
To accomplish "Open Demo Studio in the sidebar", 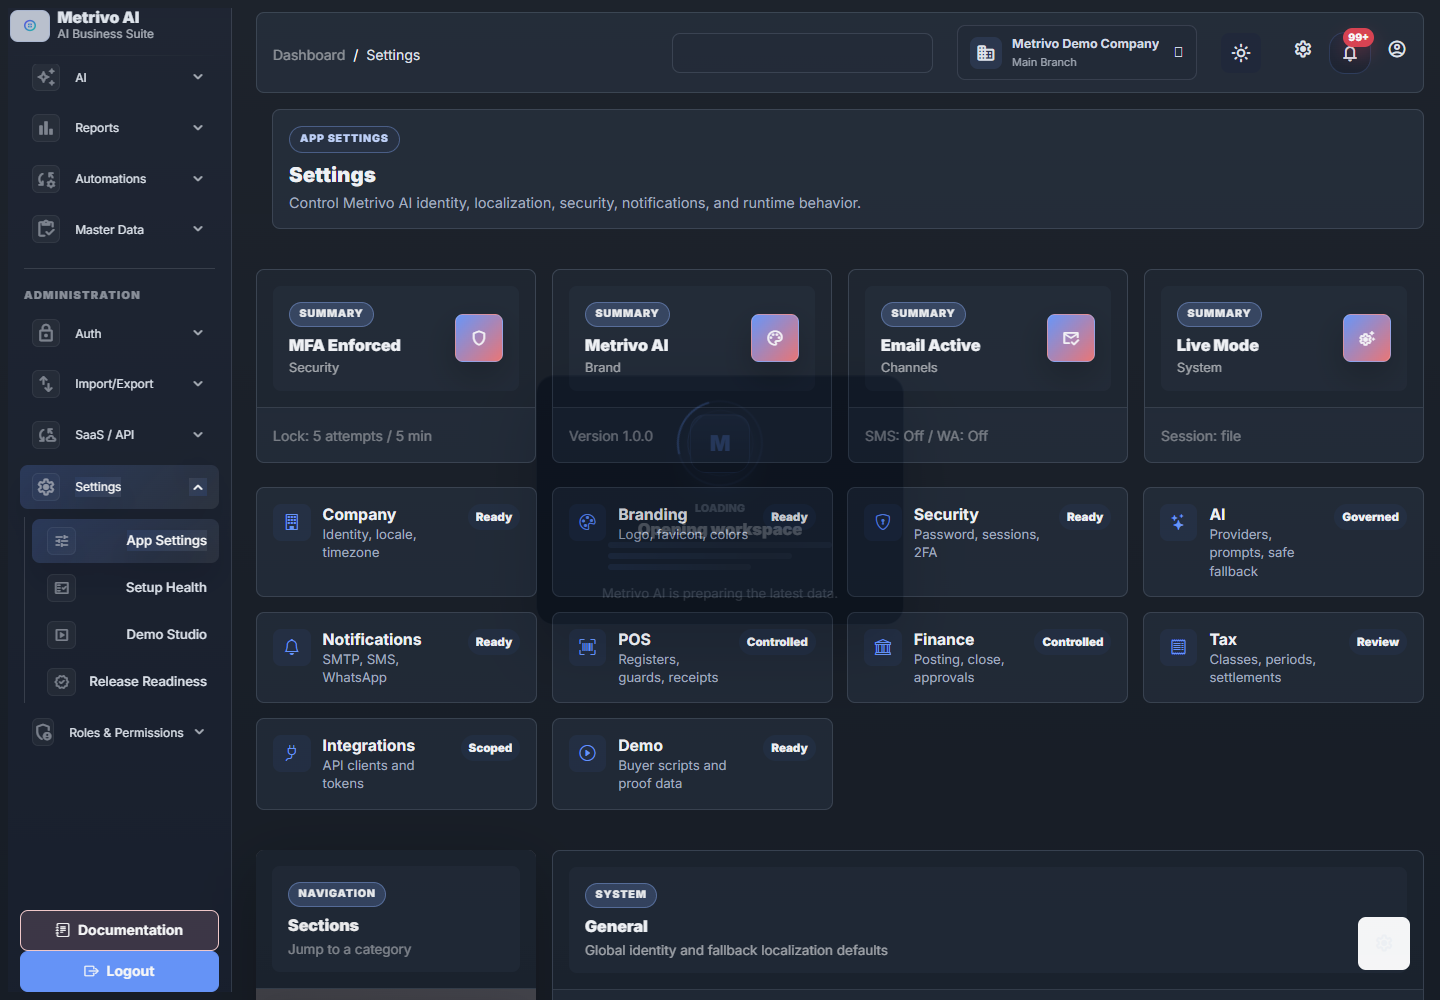I will [x=126, y=635].
